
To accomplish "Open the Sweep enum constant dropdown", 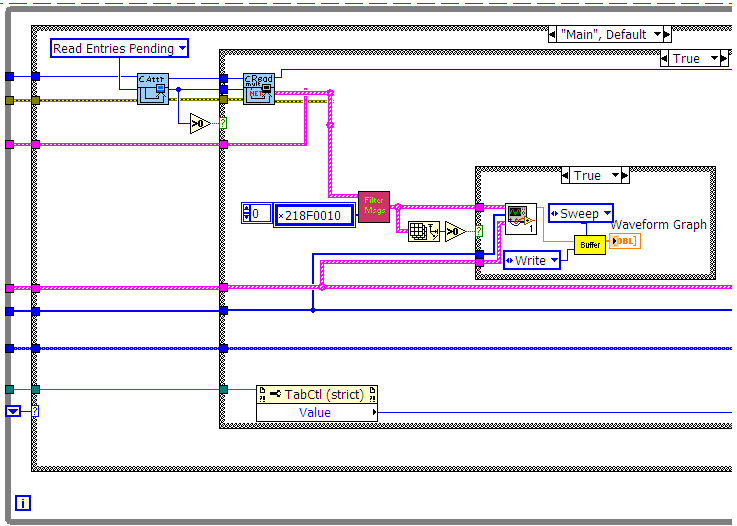I will click(x=607, y=213).
